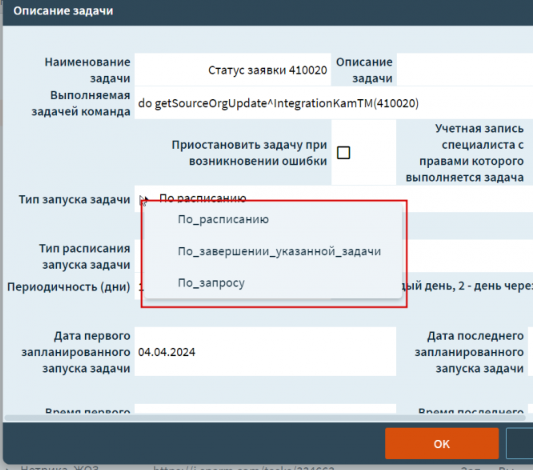
Task: Click the Дата первого запланированного запуска задачи label
Action: point(76,352)
